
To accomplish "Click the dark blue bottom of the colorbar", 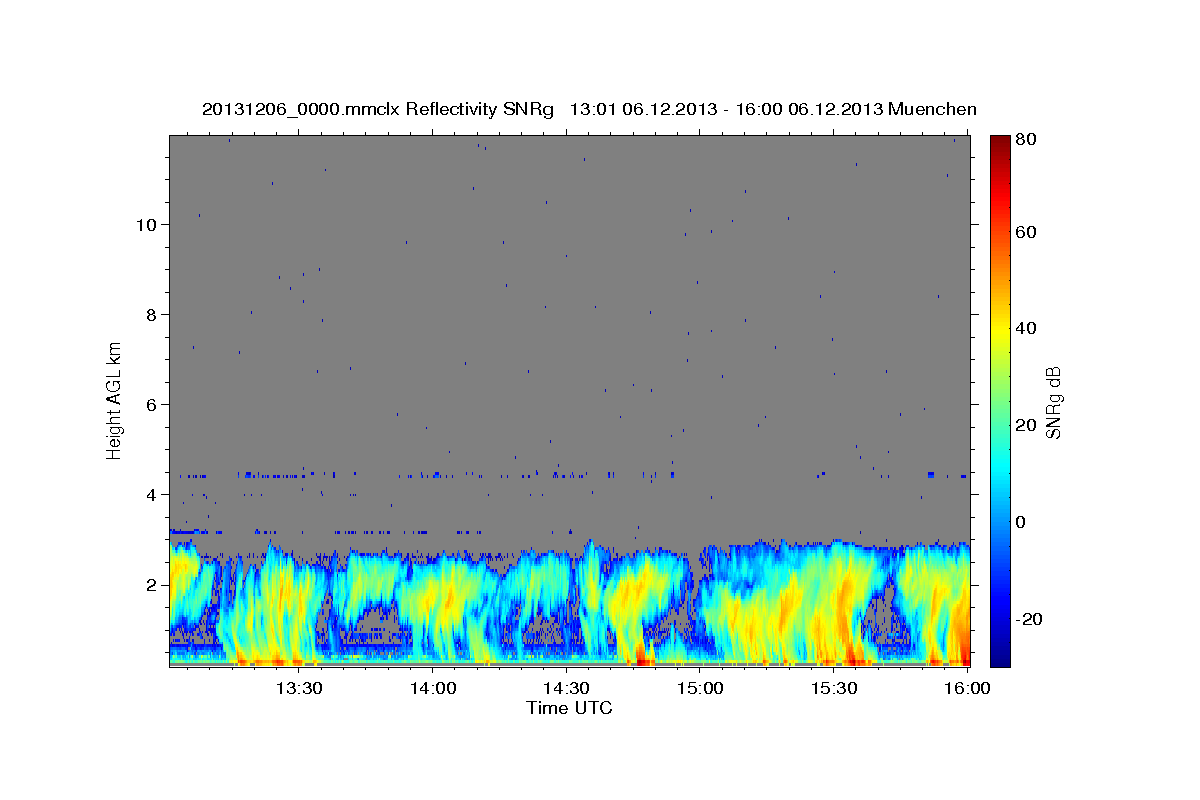I will 1000,658.
